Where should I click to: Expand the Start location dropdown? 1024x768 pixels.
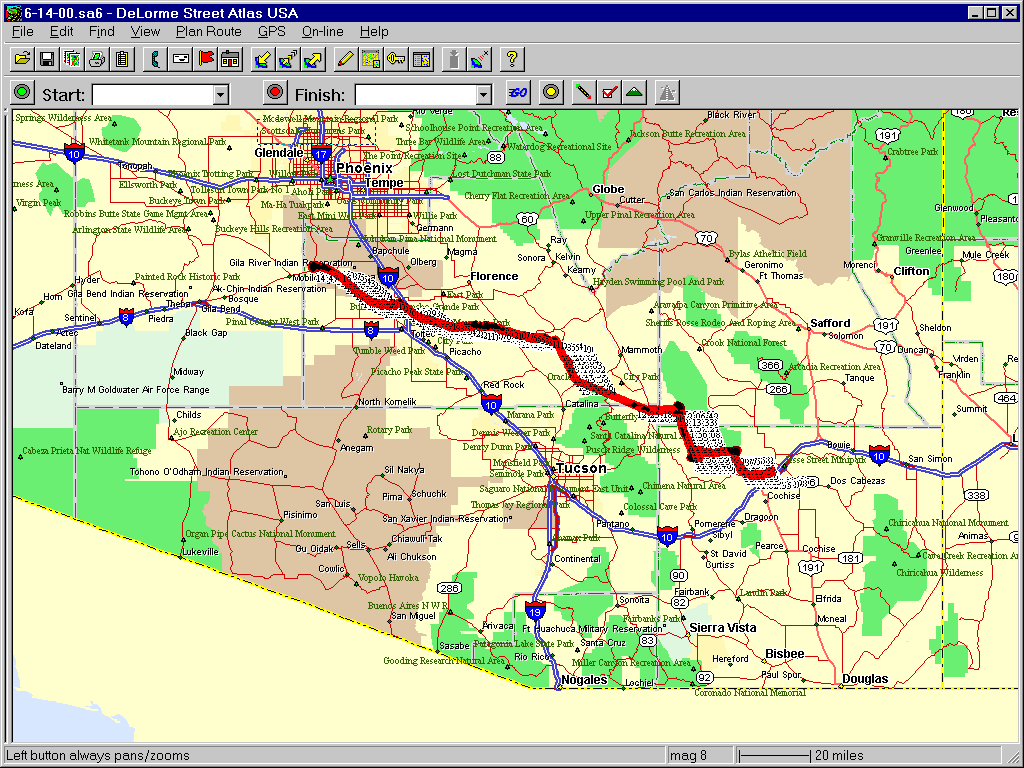tap(221, 95)
